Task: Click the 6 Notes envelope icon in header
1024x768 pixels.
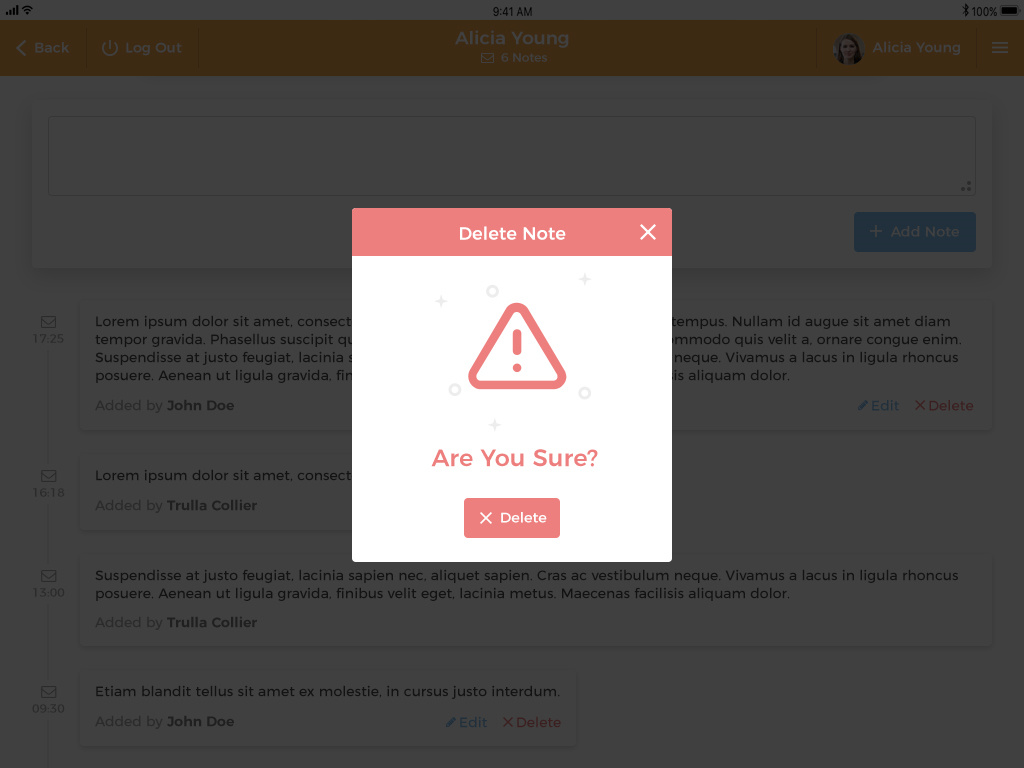Action: pos(487,58)
